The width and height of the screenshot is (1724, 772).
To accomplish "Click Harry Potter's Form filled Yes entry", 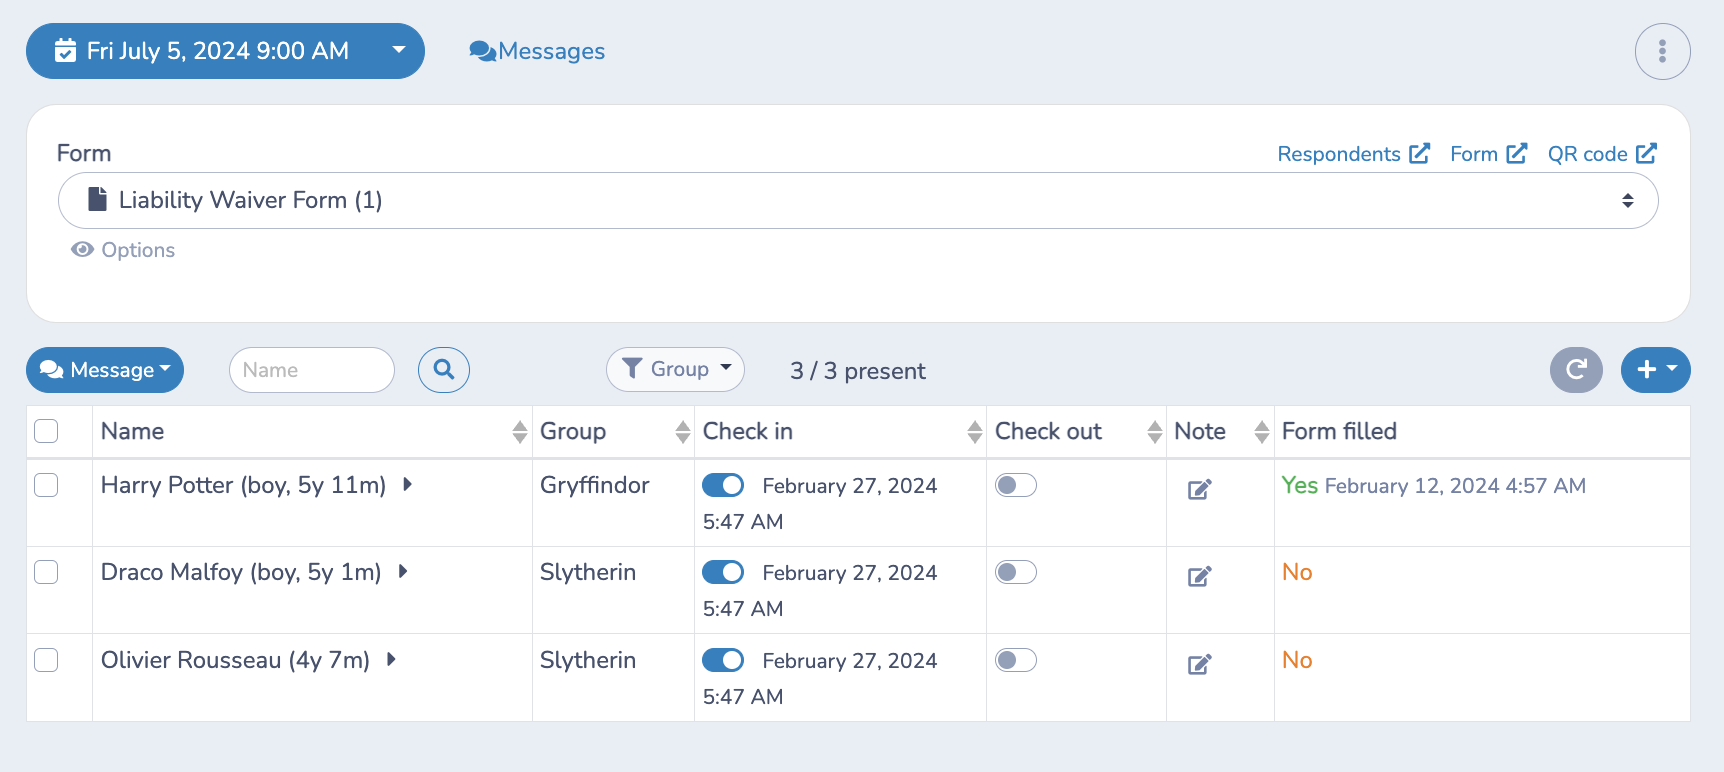I will click(x=1434, y=485).
